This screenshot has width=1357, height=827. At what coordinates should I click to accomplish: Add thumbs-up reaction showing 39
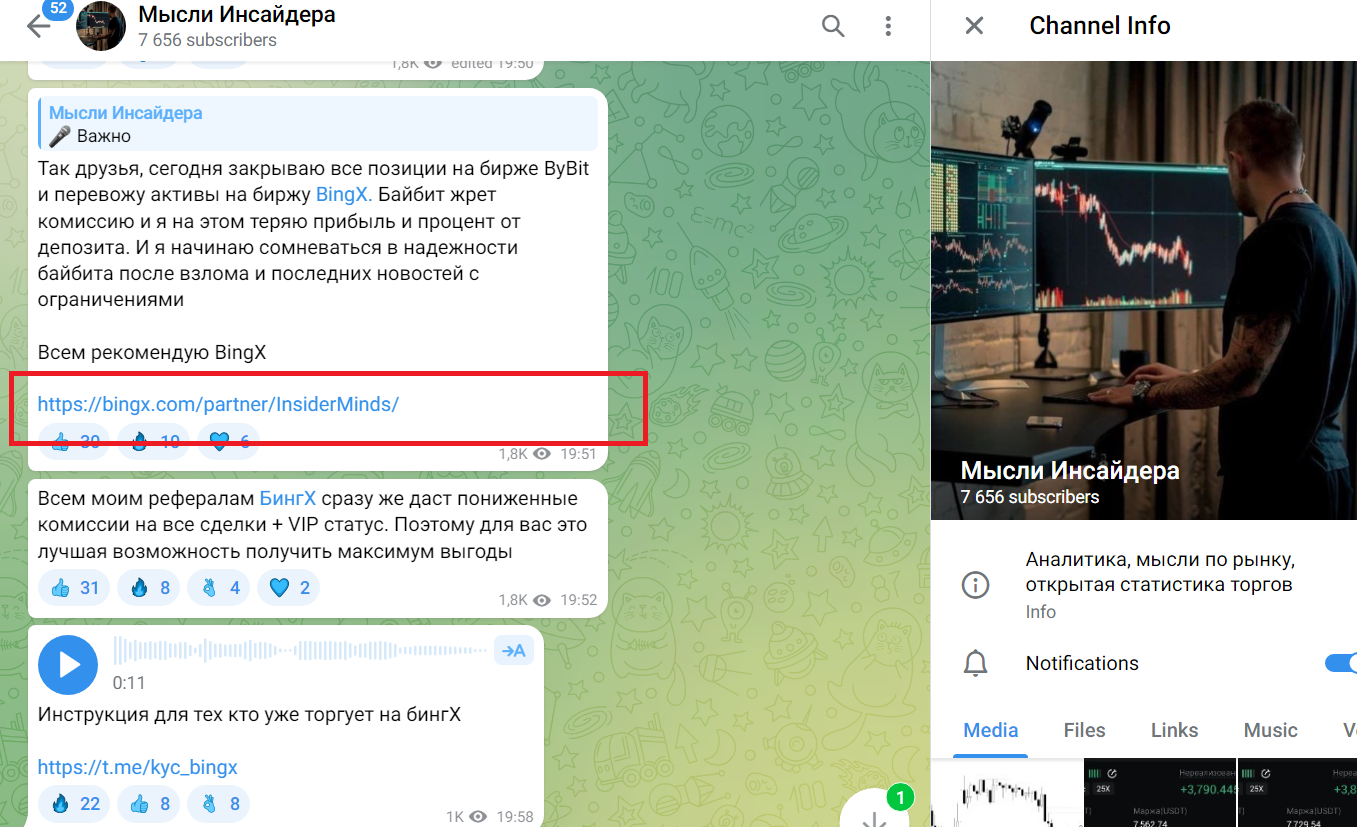pyautogui.click(x=74, y=441)
